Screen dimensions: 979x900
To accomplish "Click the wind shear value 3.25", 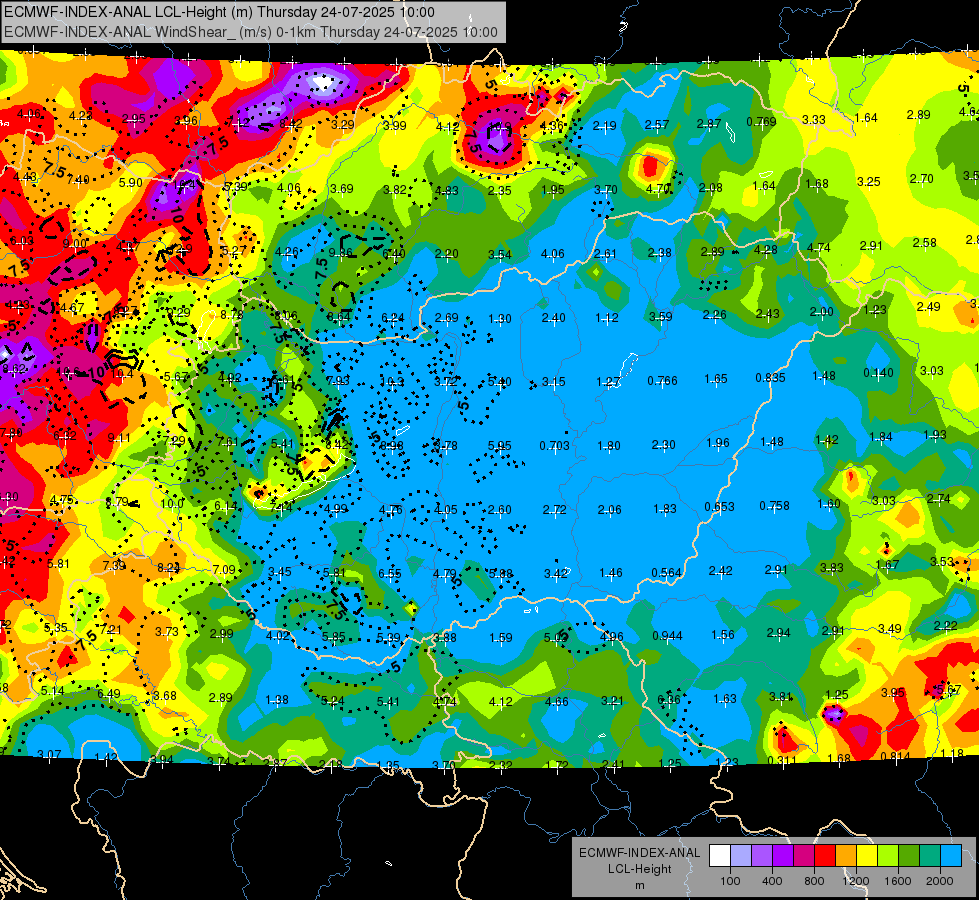I will point(868,182).
